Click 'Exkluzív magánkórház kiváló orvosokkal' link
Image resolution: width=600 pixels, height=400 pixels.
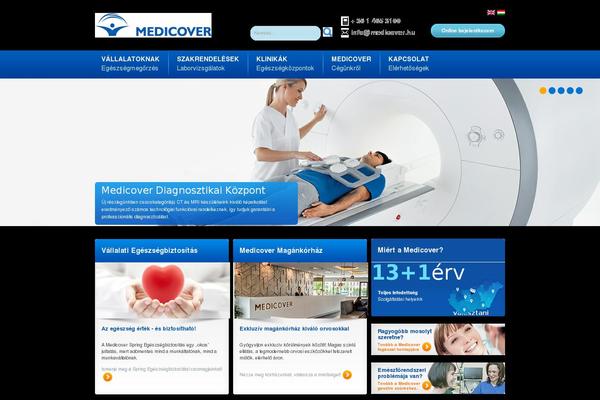pos(294,328)
